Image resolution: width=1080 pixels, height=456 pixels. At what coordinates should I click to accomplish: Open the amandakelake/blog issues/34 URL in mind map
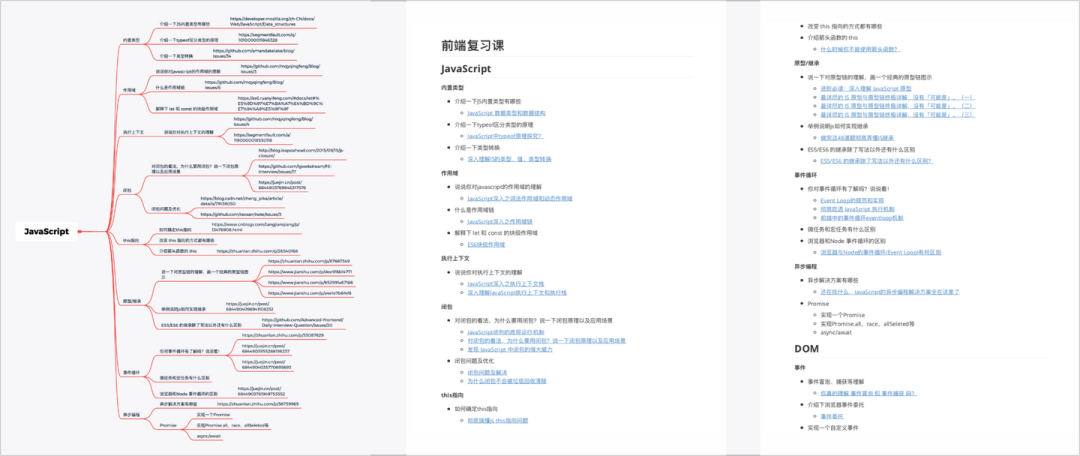pos(253,53)
